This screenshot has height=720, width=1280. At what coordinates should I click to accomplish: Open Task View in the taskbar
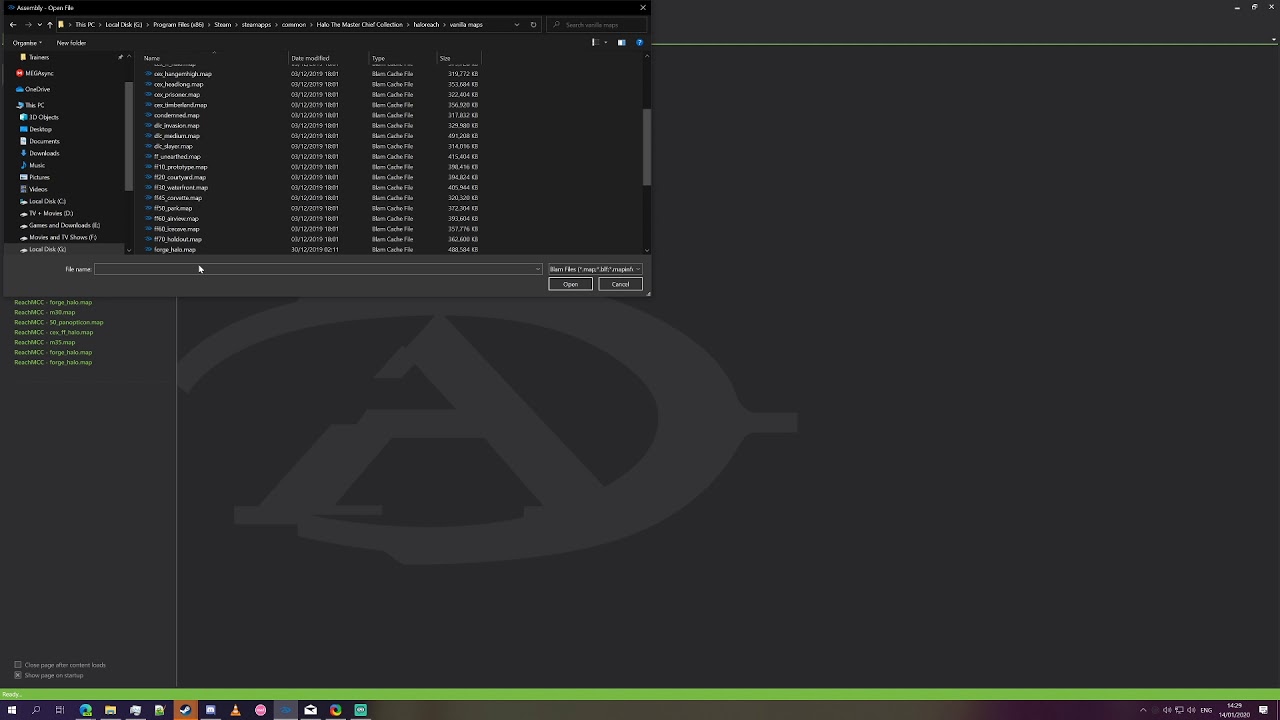pos(60,710)
